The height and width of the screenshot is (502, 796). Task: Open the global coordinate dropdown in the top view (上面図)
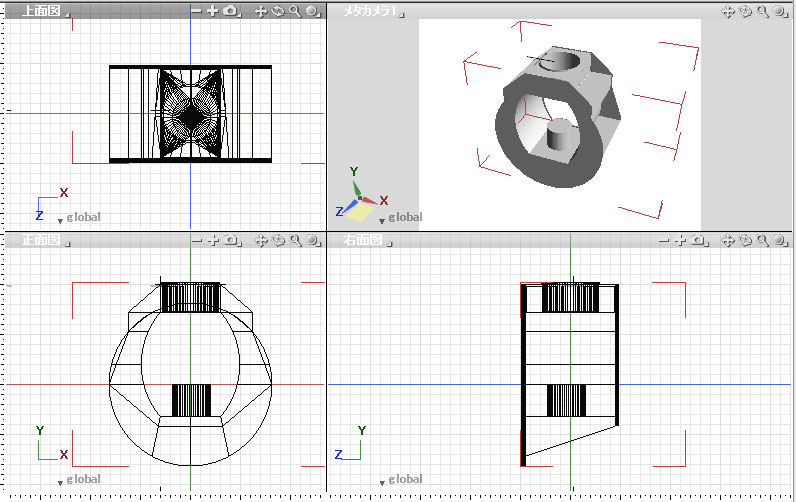coord(79,217)
